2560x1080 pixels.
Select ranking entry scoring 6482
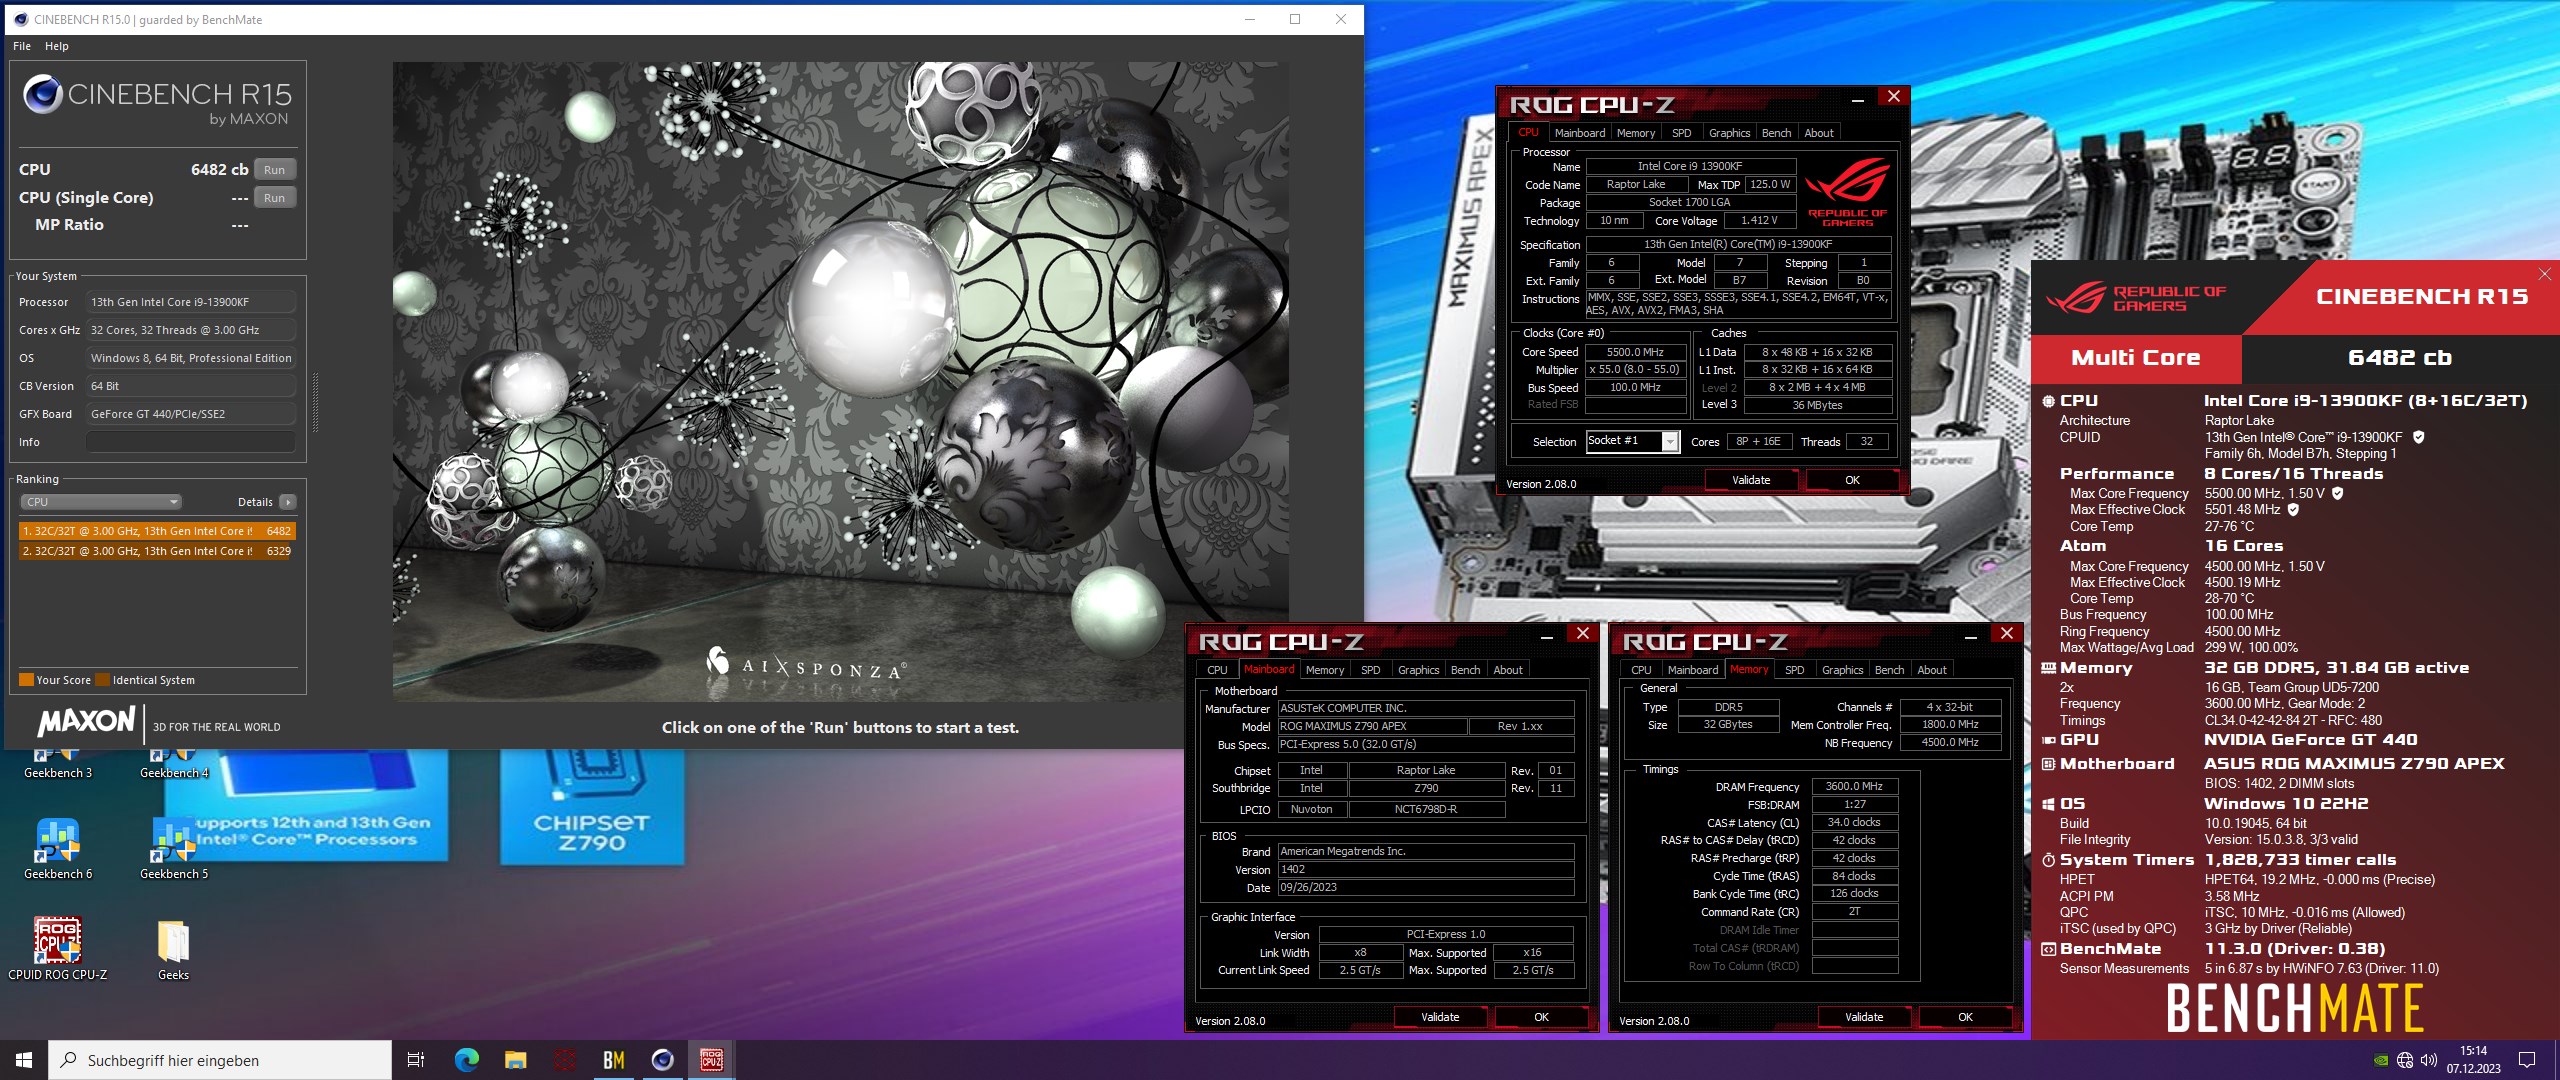157,531
